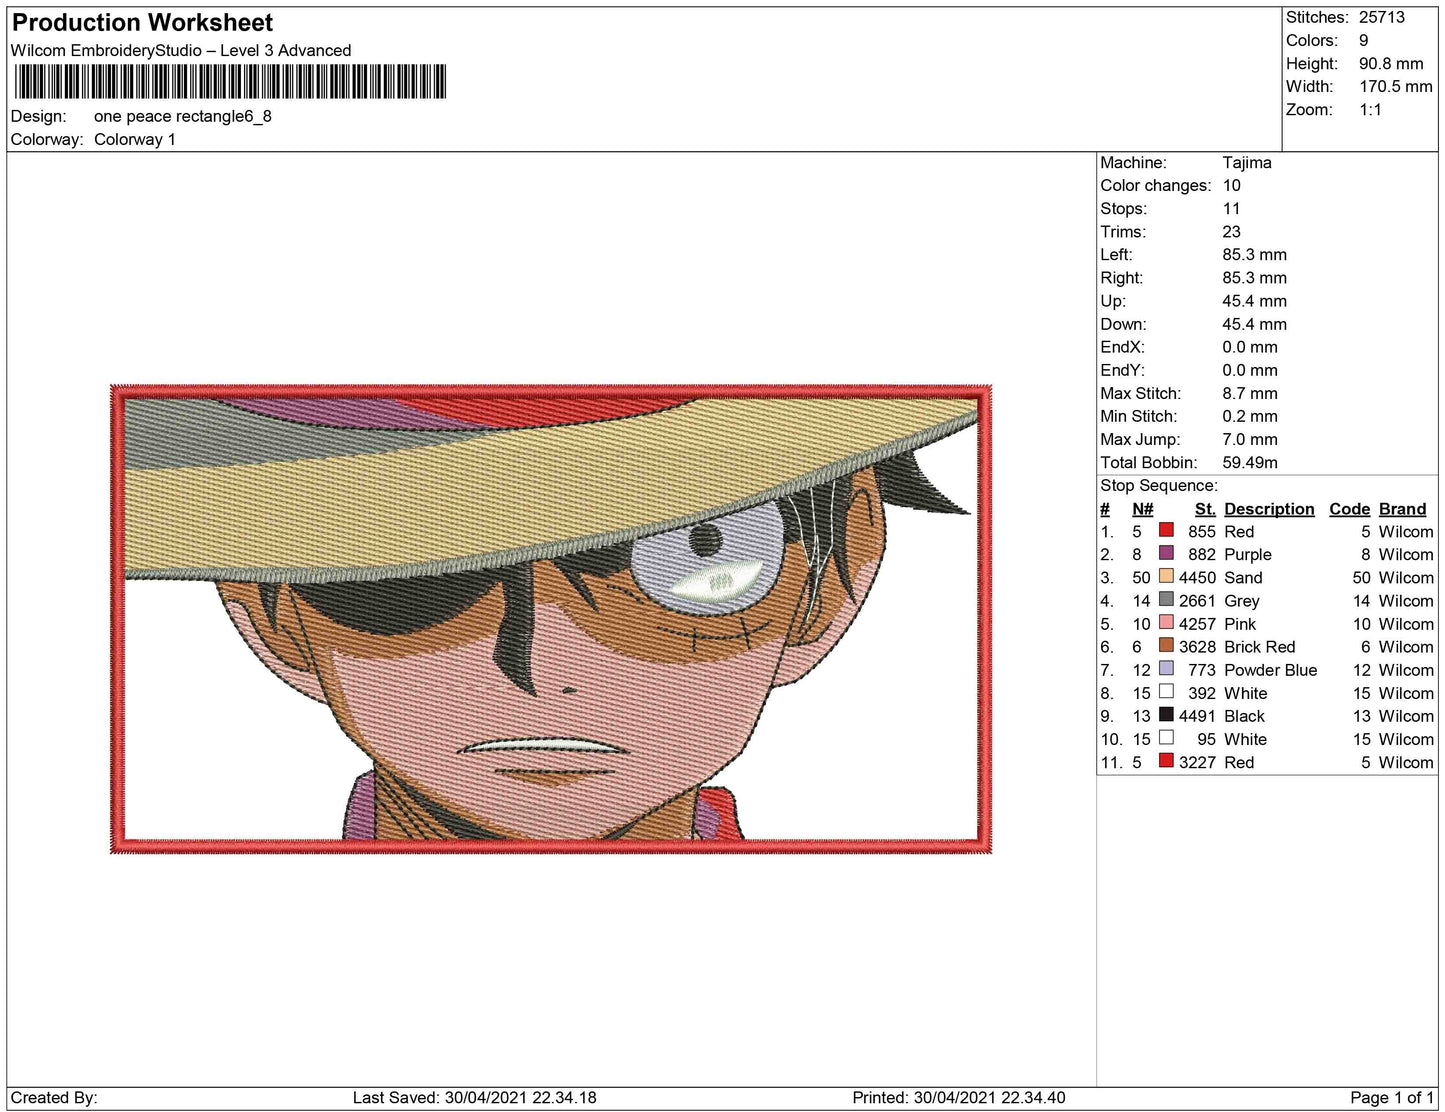Click the 'Created By:' footer label

coord(54,1097)
